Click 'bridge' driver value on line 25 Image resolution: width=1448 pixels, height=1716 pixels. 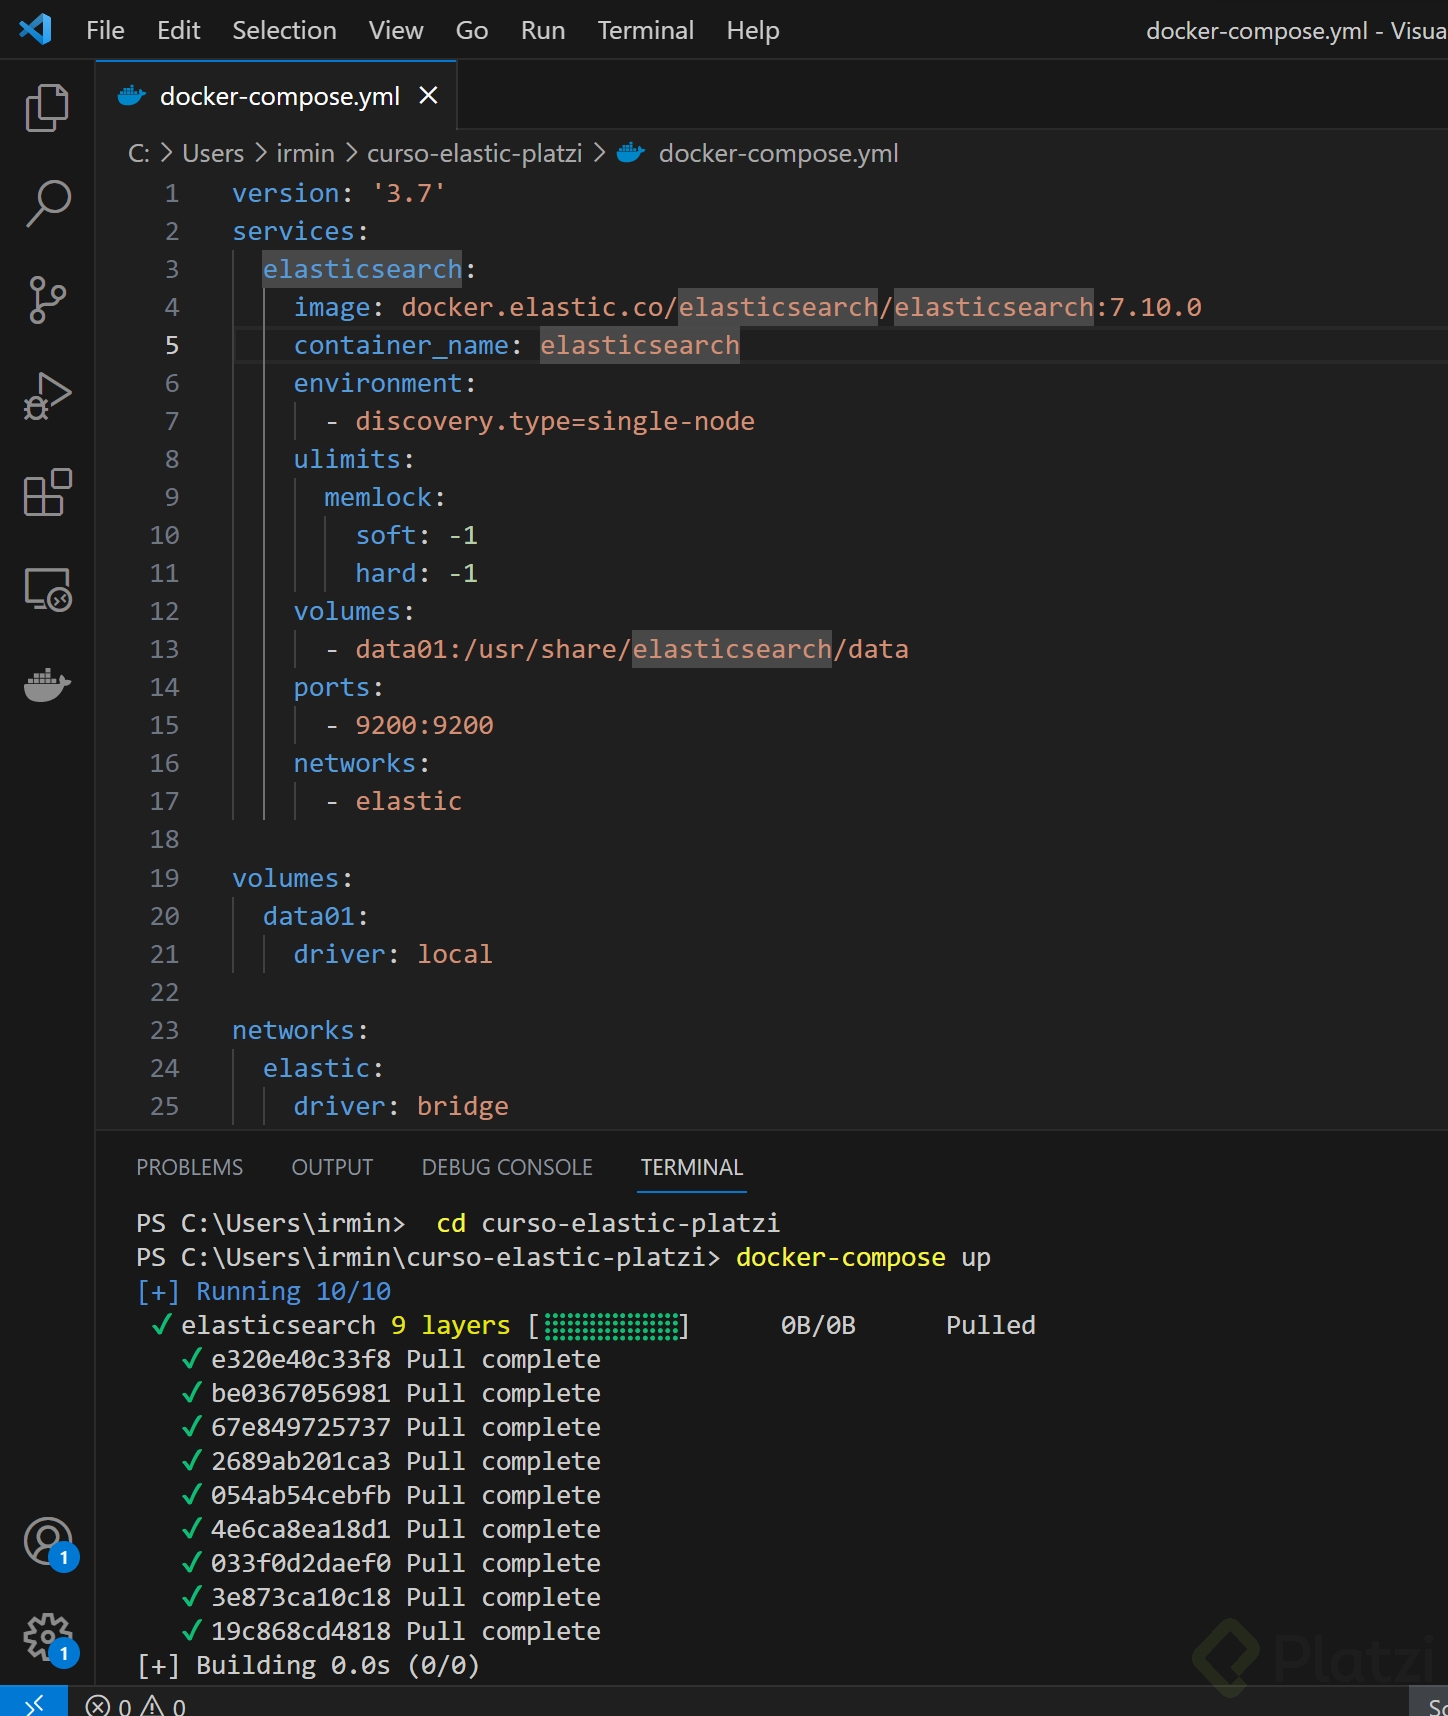[463, 1106]
